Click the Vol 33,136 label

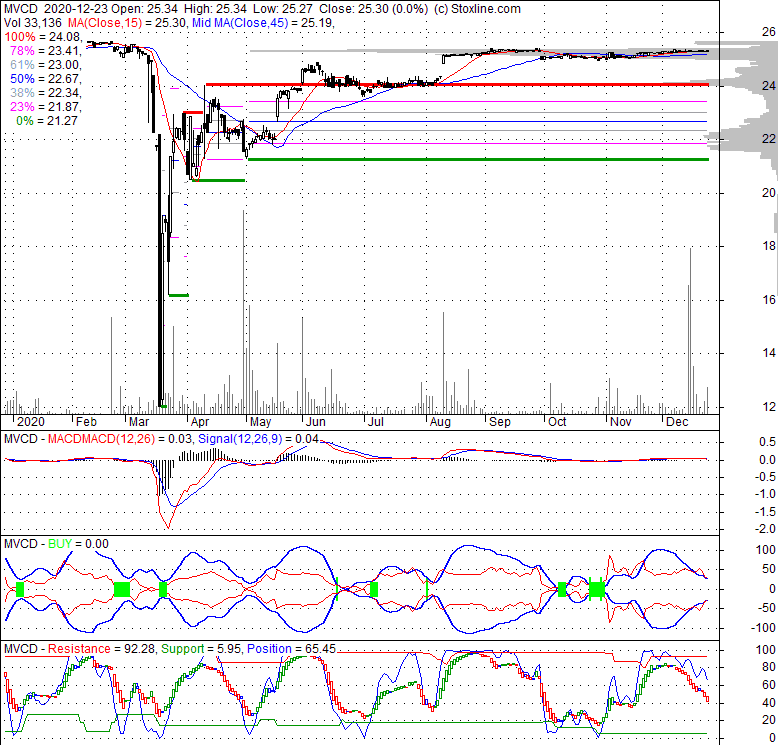[33, 23]
